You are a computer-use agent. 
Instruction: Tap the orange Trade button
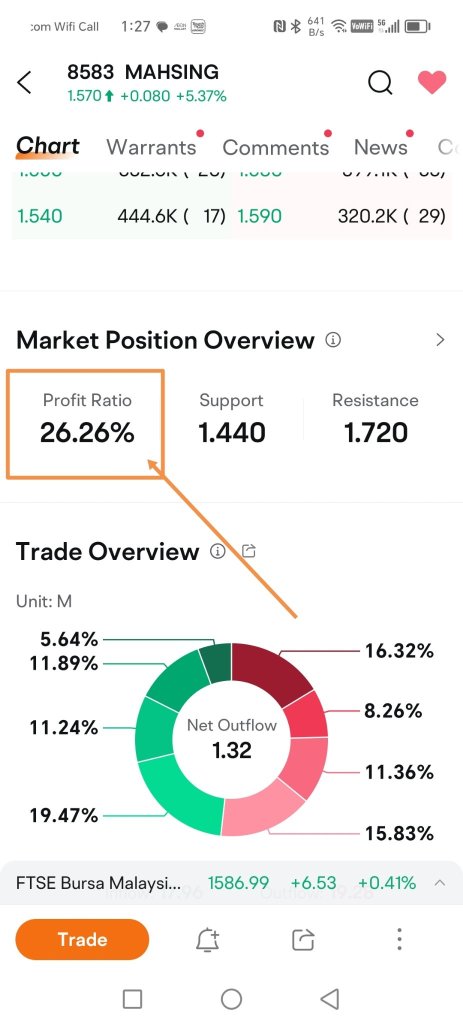82,940
